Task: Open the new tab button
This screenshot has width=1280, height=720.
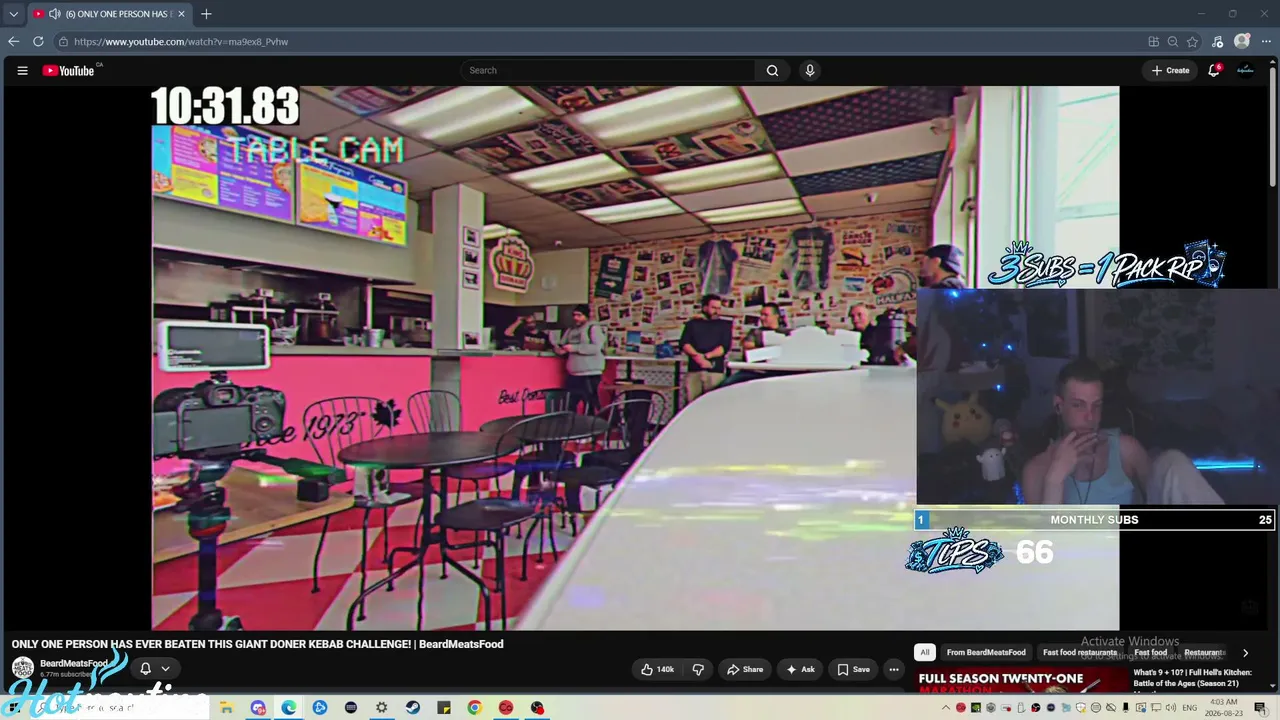Action: coord(206,14)
